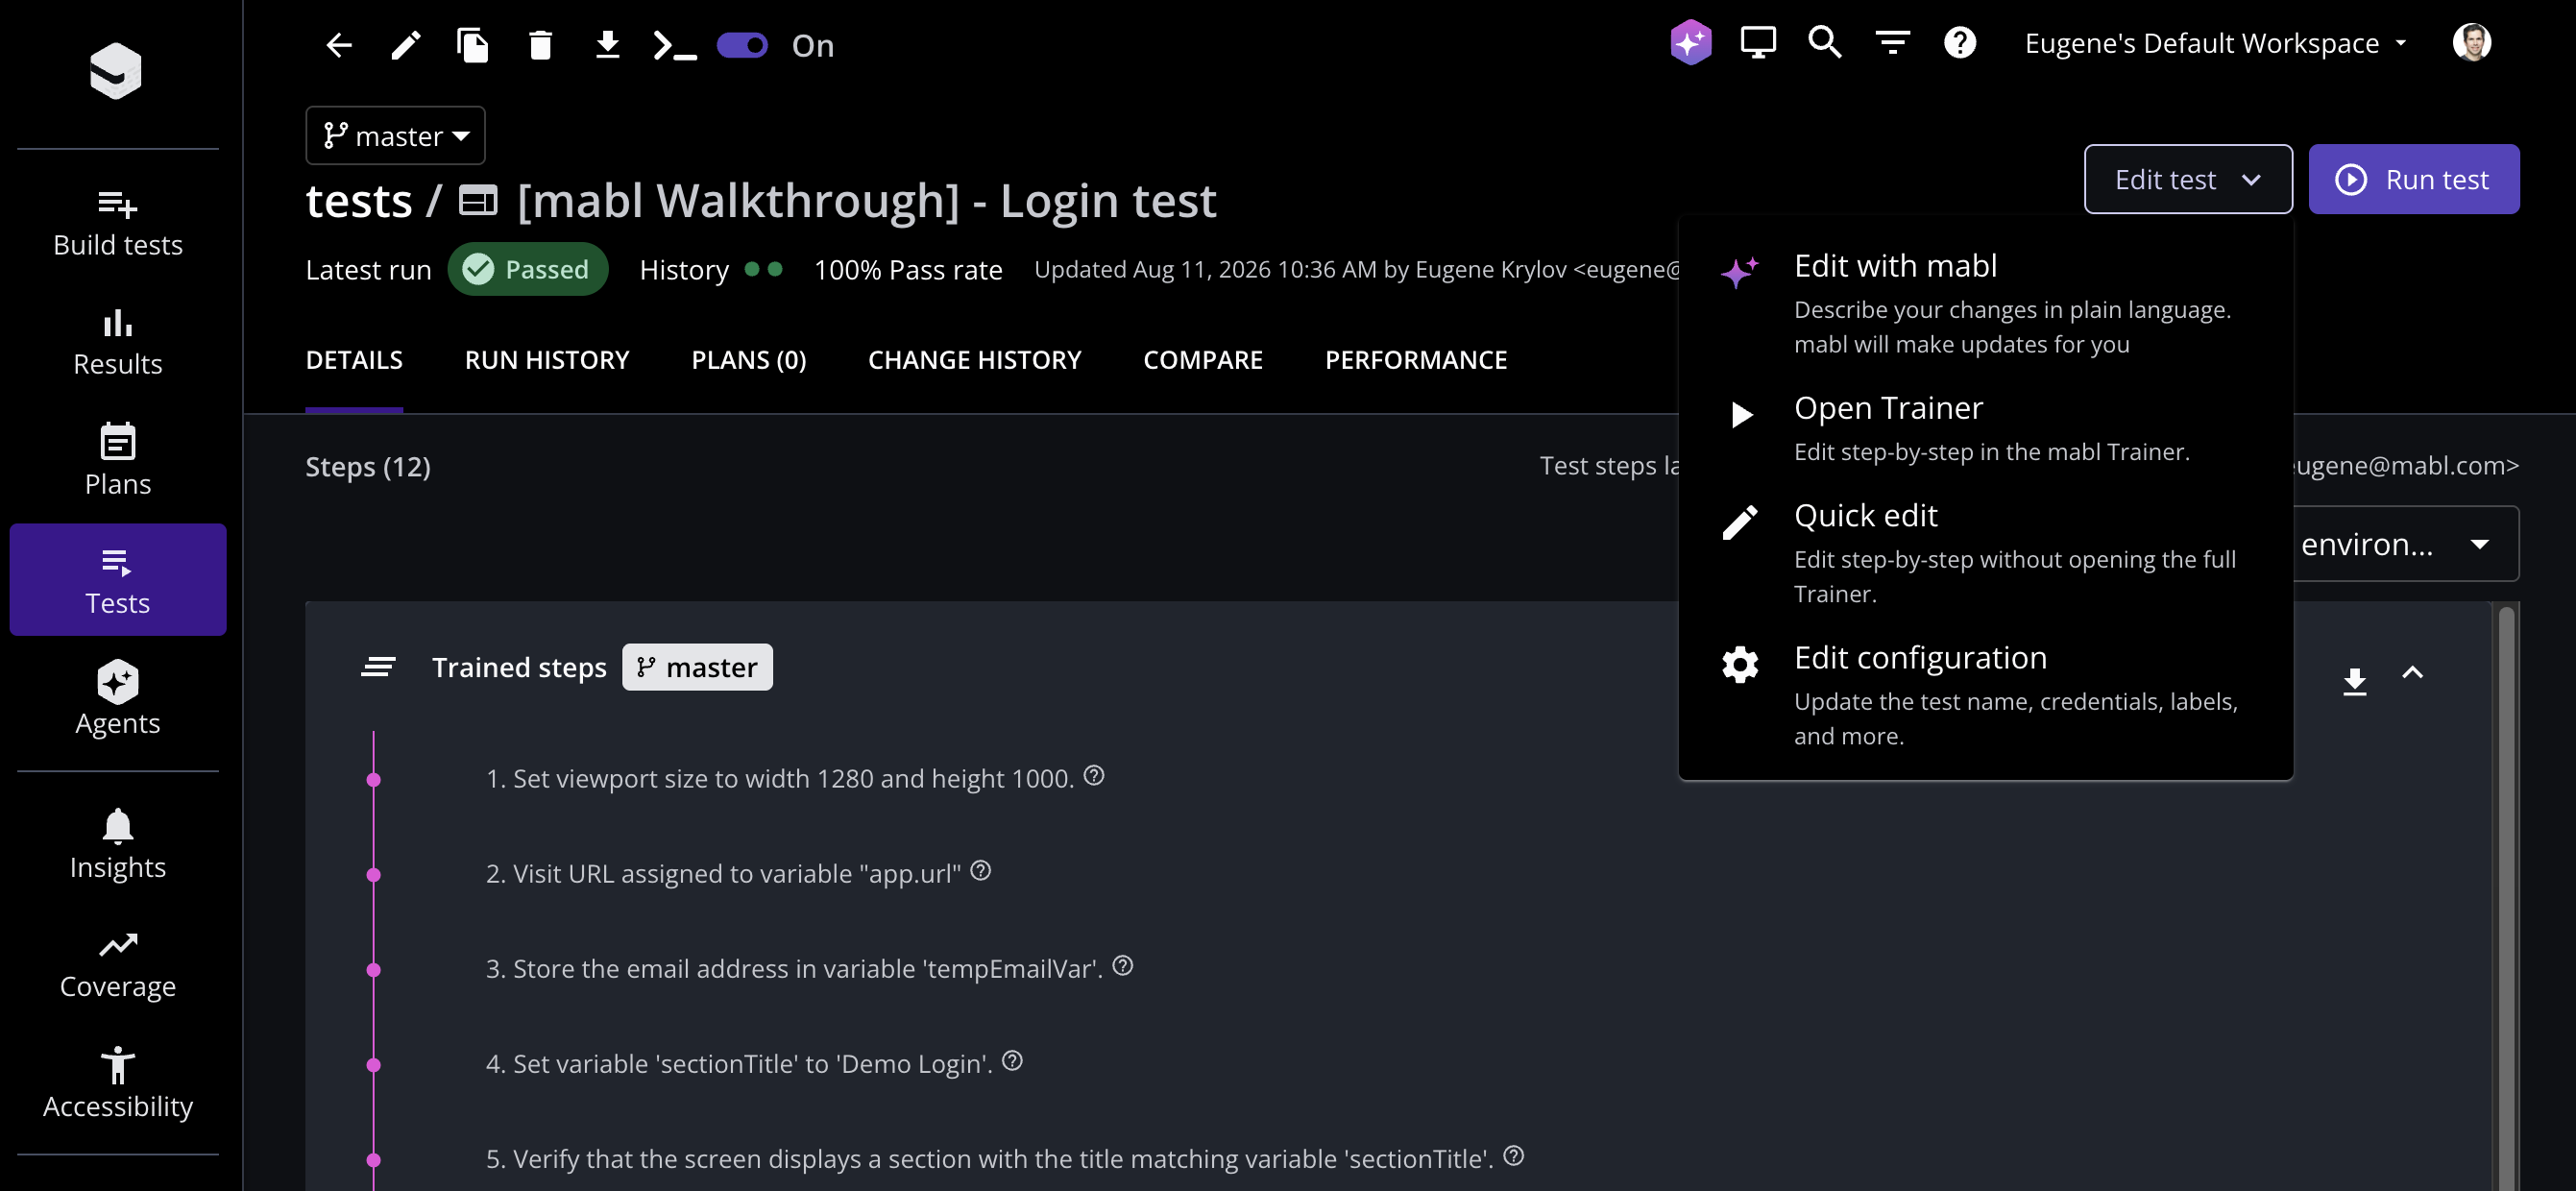Click the "Steps (12)" heading
The width and height of the screenshot is (2576, 1191).
point(368,466)
